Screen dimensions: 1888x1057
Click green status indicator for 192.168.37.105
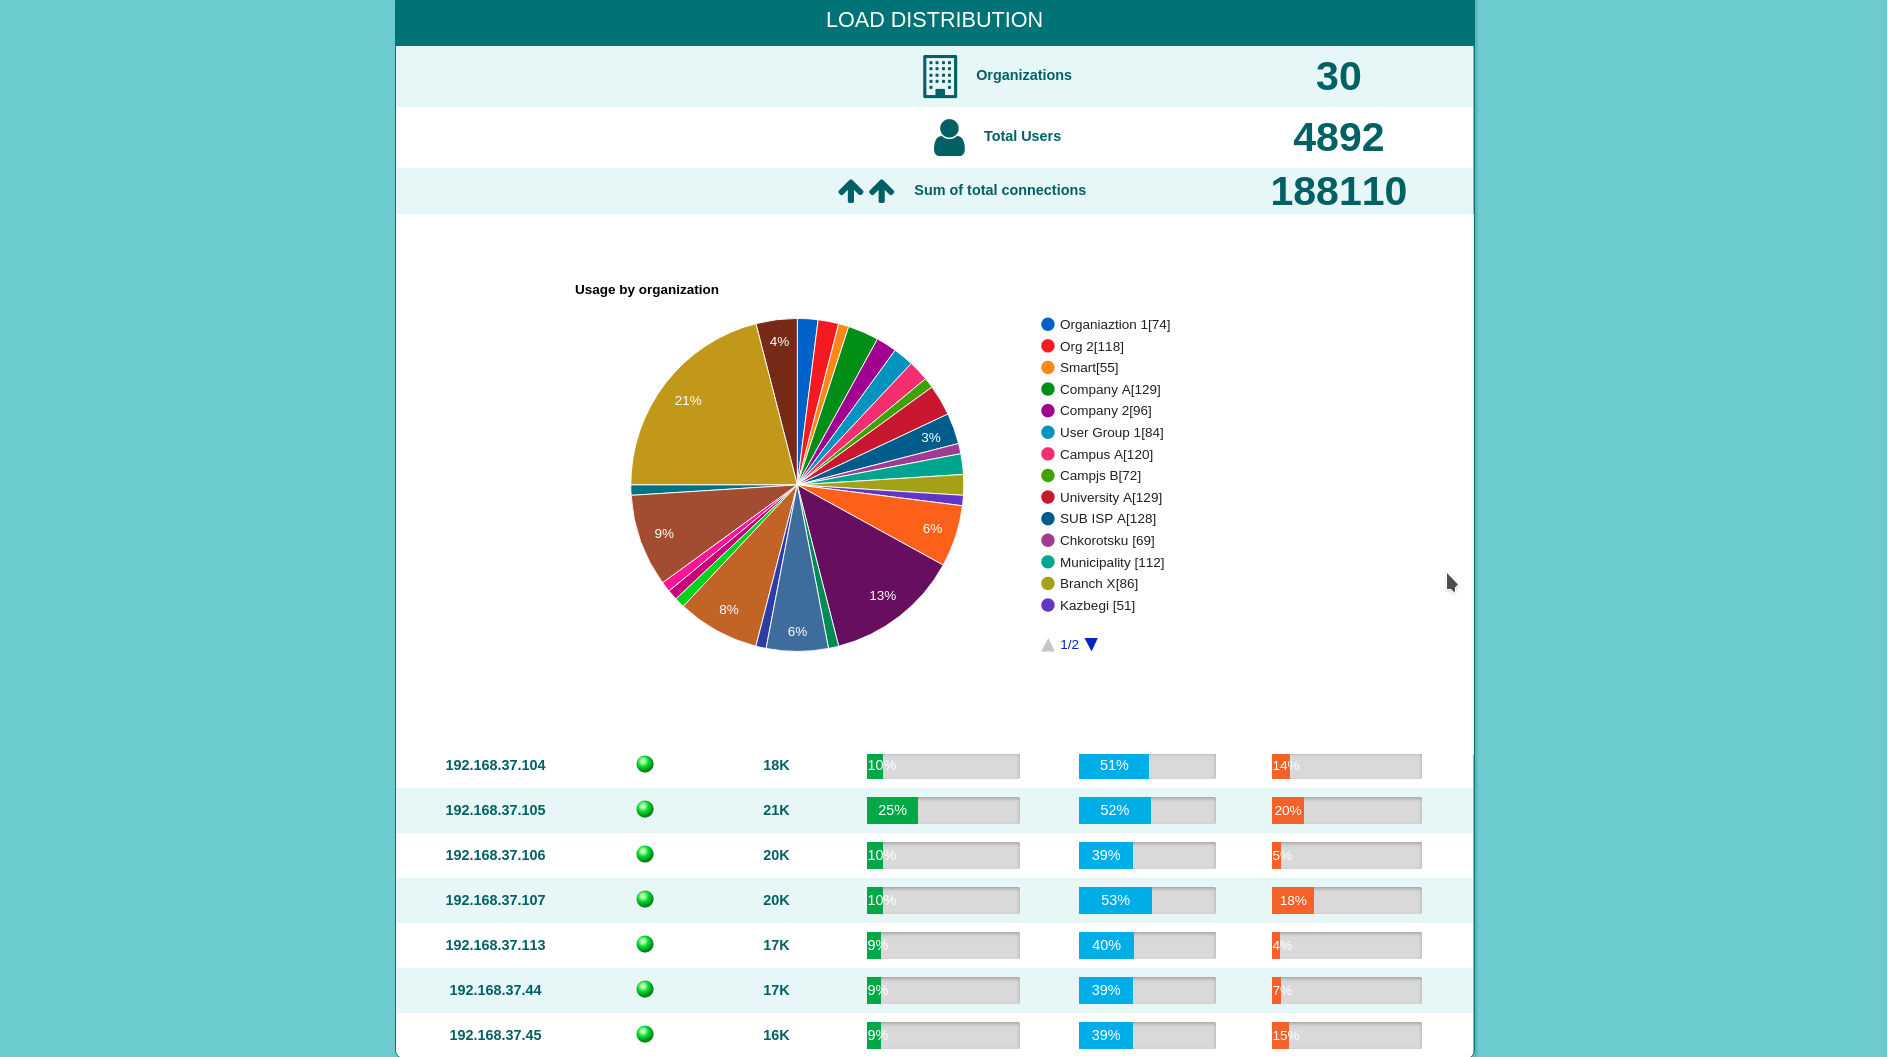click(645, 809)
